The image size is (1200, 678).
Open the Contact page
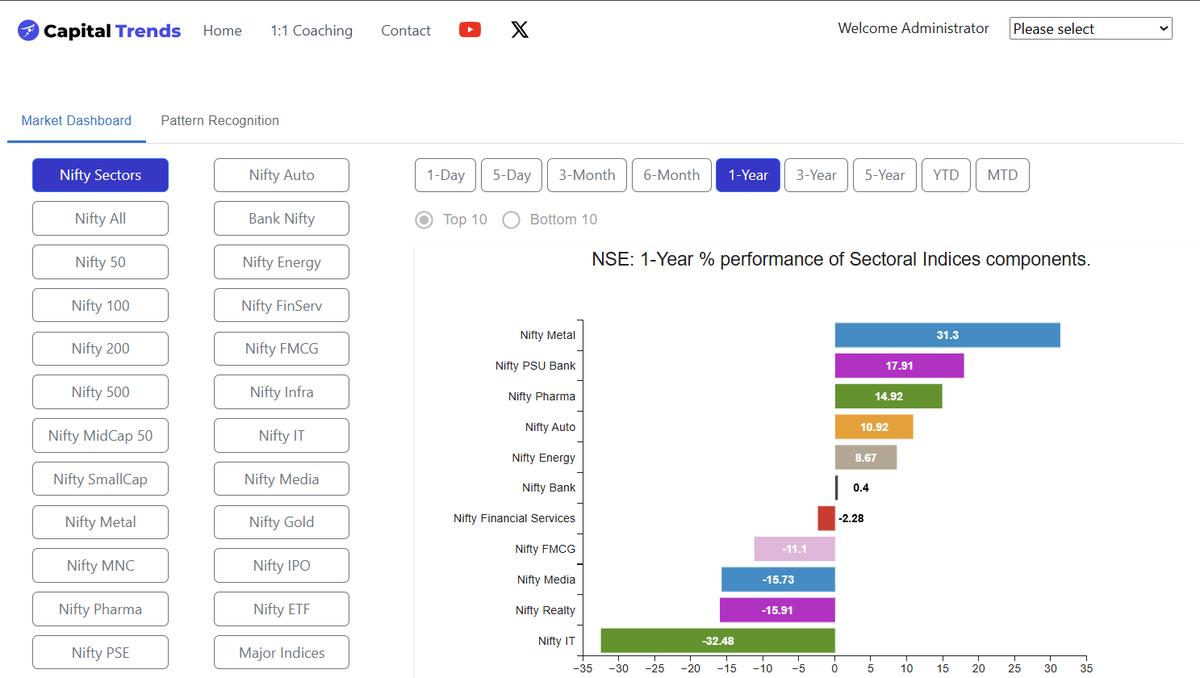[405, 31]
